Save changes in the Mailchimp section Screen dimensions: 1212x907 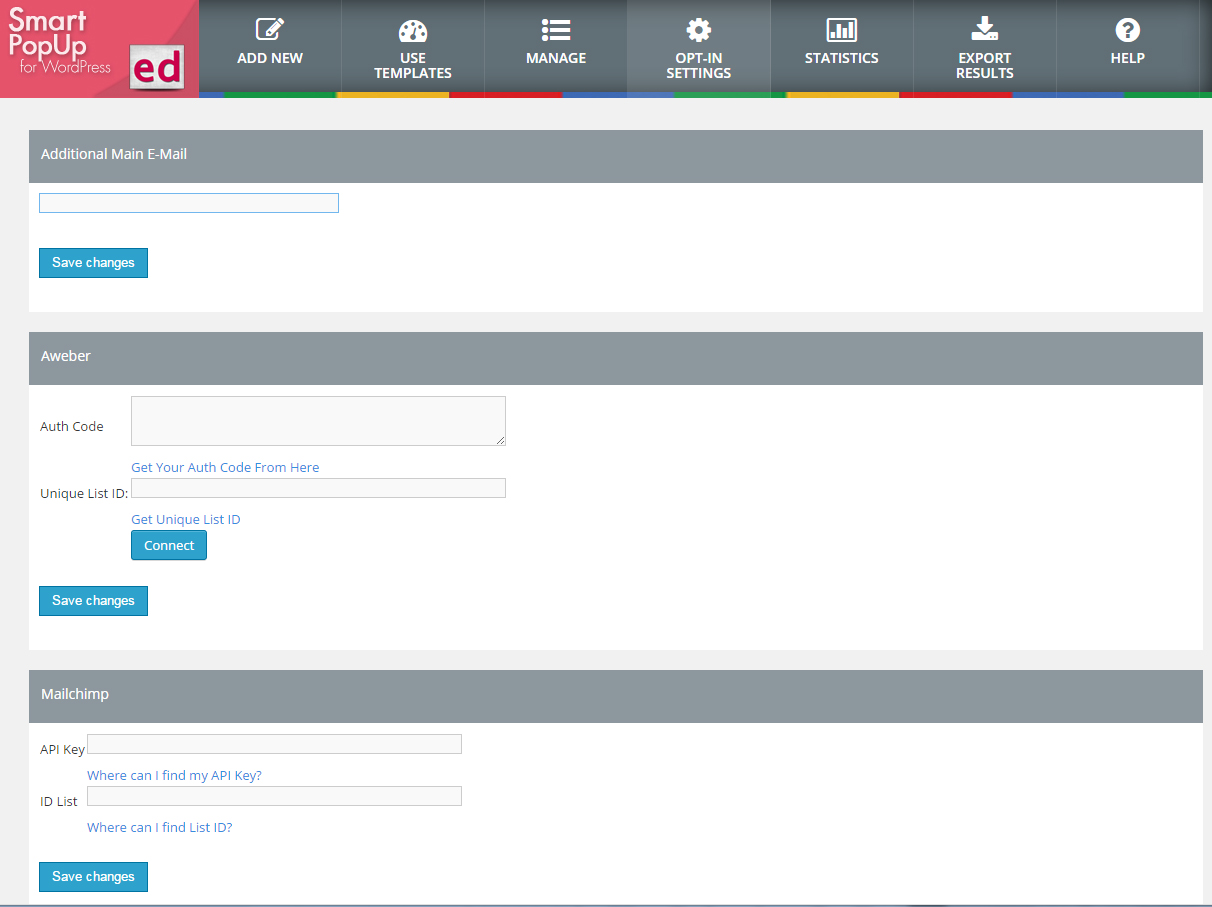[93, 877]
